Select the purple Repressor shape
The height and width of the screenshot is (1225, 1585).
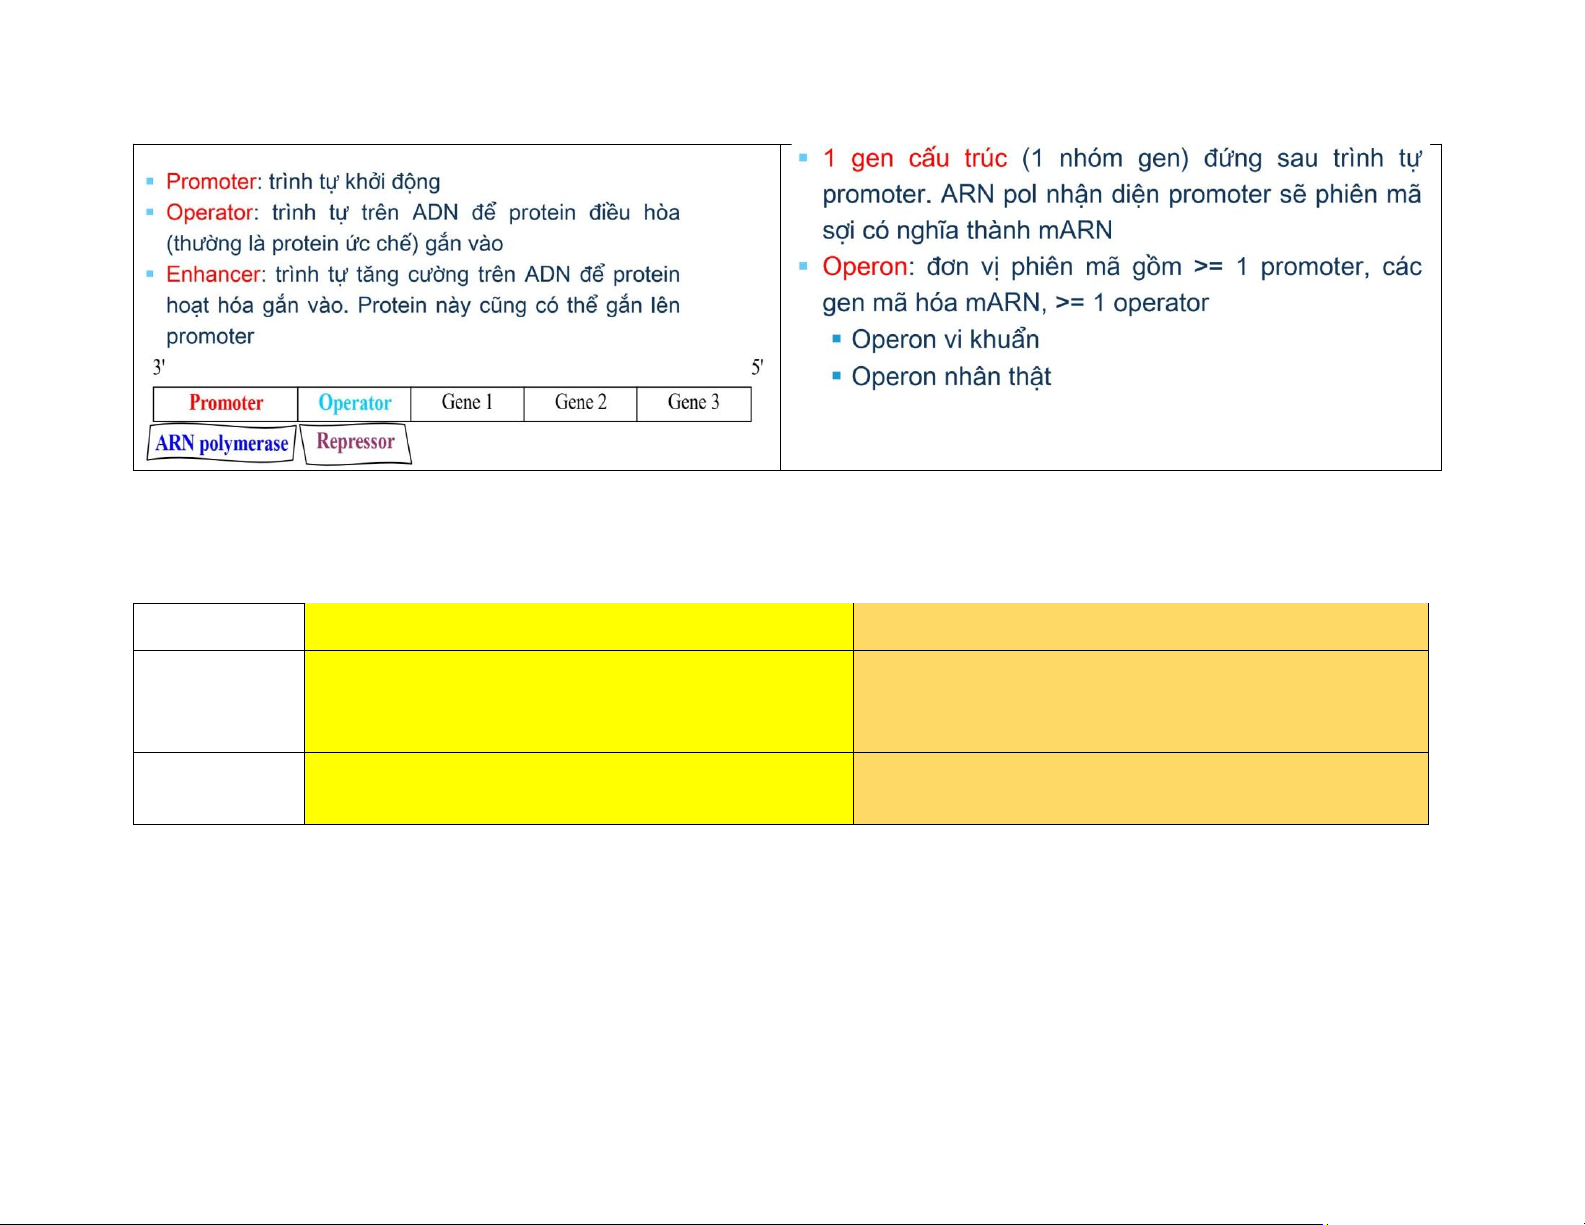click(355, 442)
